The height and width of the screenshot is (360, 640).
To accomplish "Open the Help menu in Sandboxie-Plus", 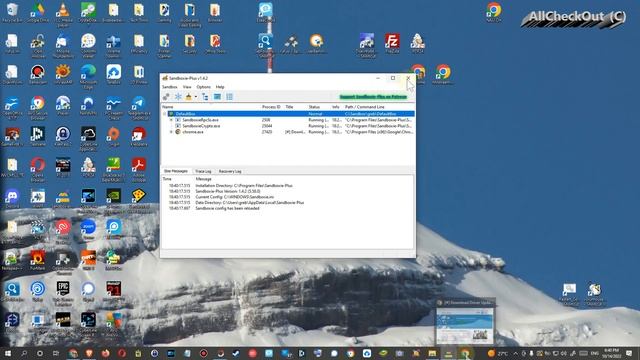I will 220,87.
